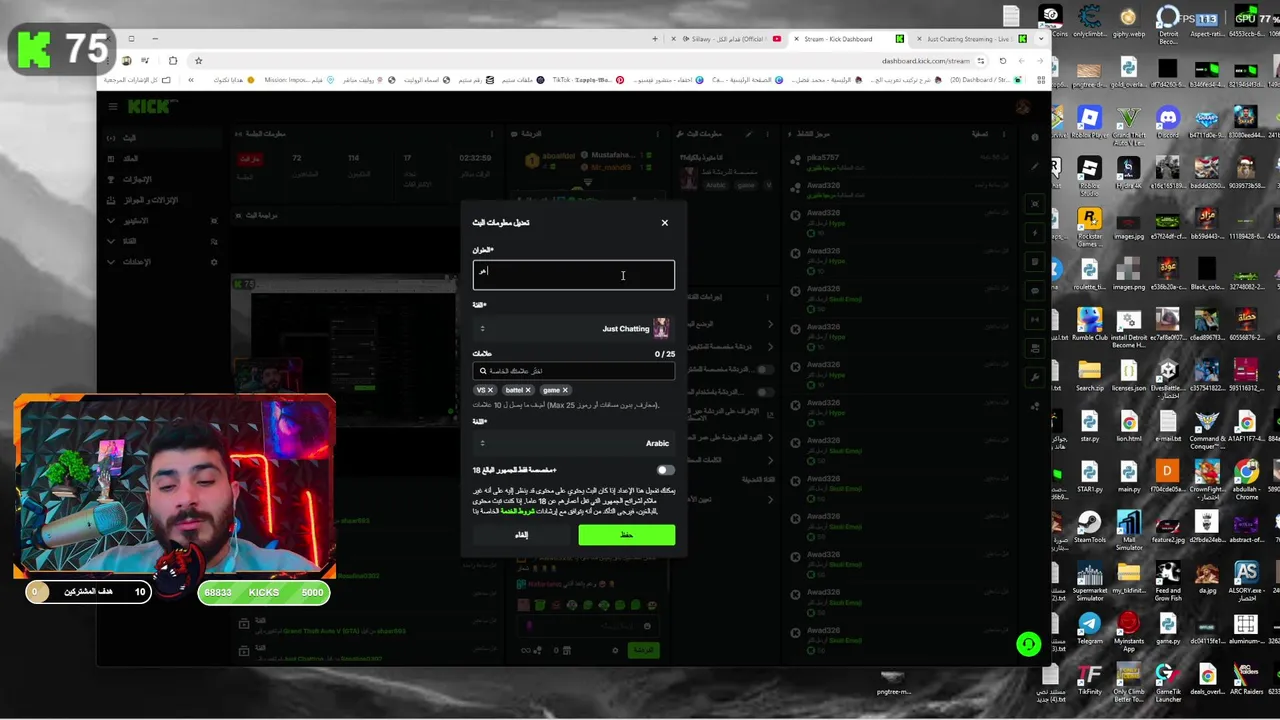Open Mall Simulator desktop shortcut

(1129, 530)
